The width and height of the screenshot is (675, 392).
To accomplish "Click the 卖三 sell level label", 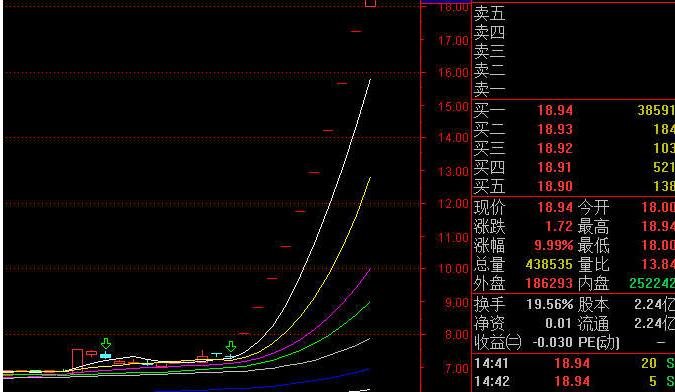I will (489, 52).
